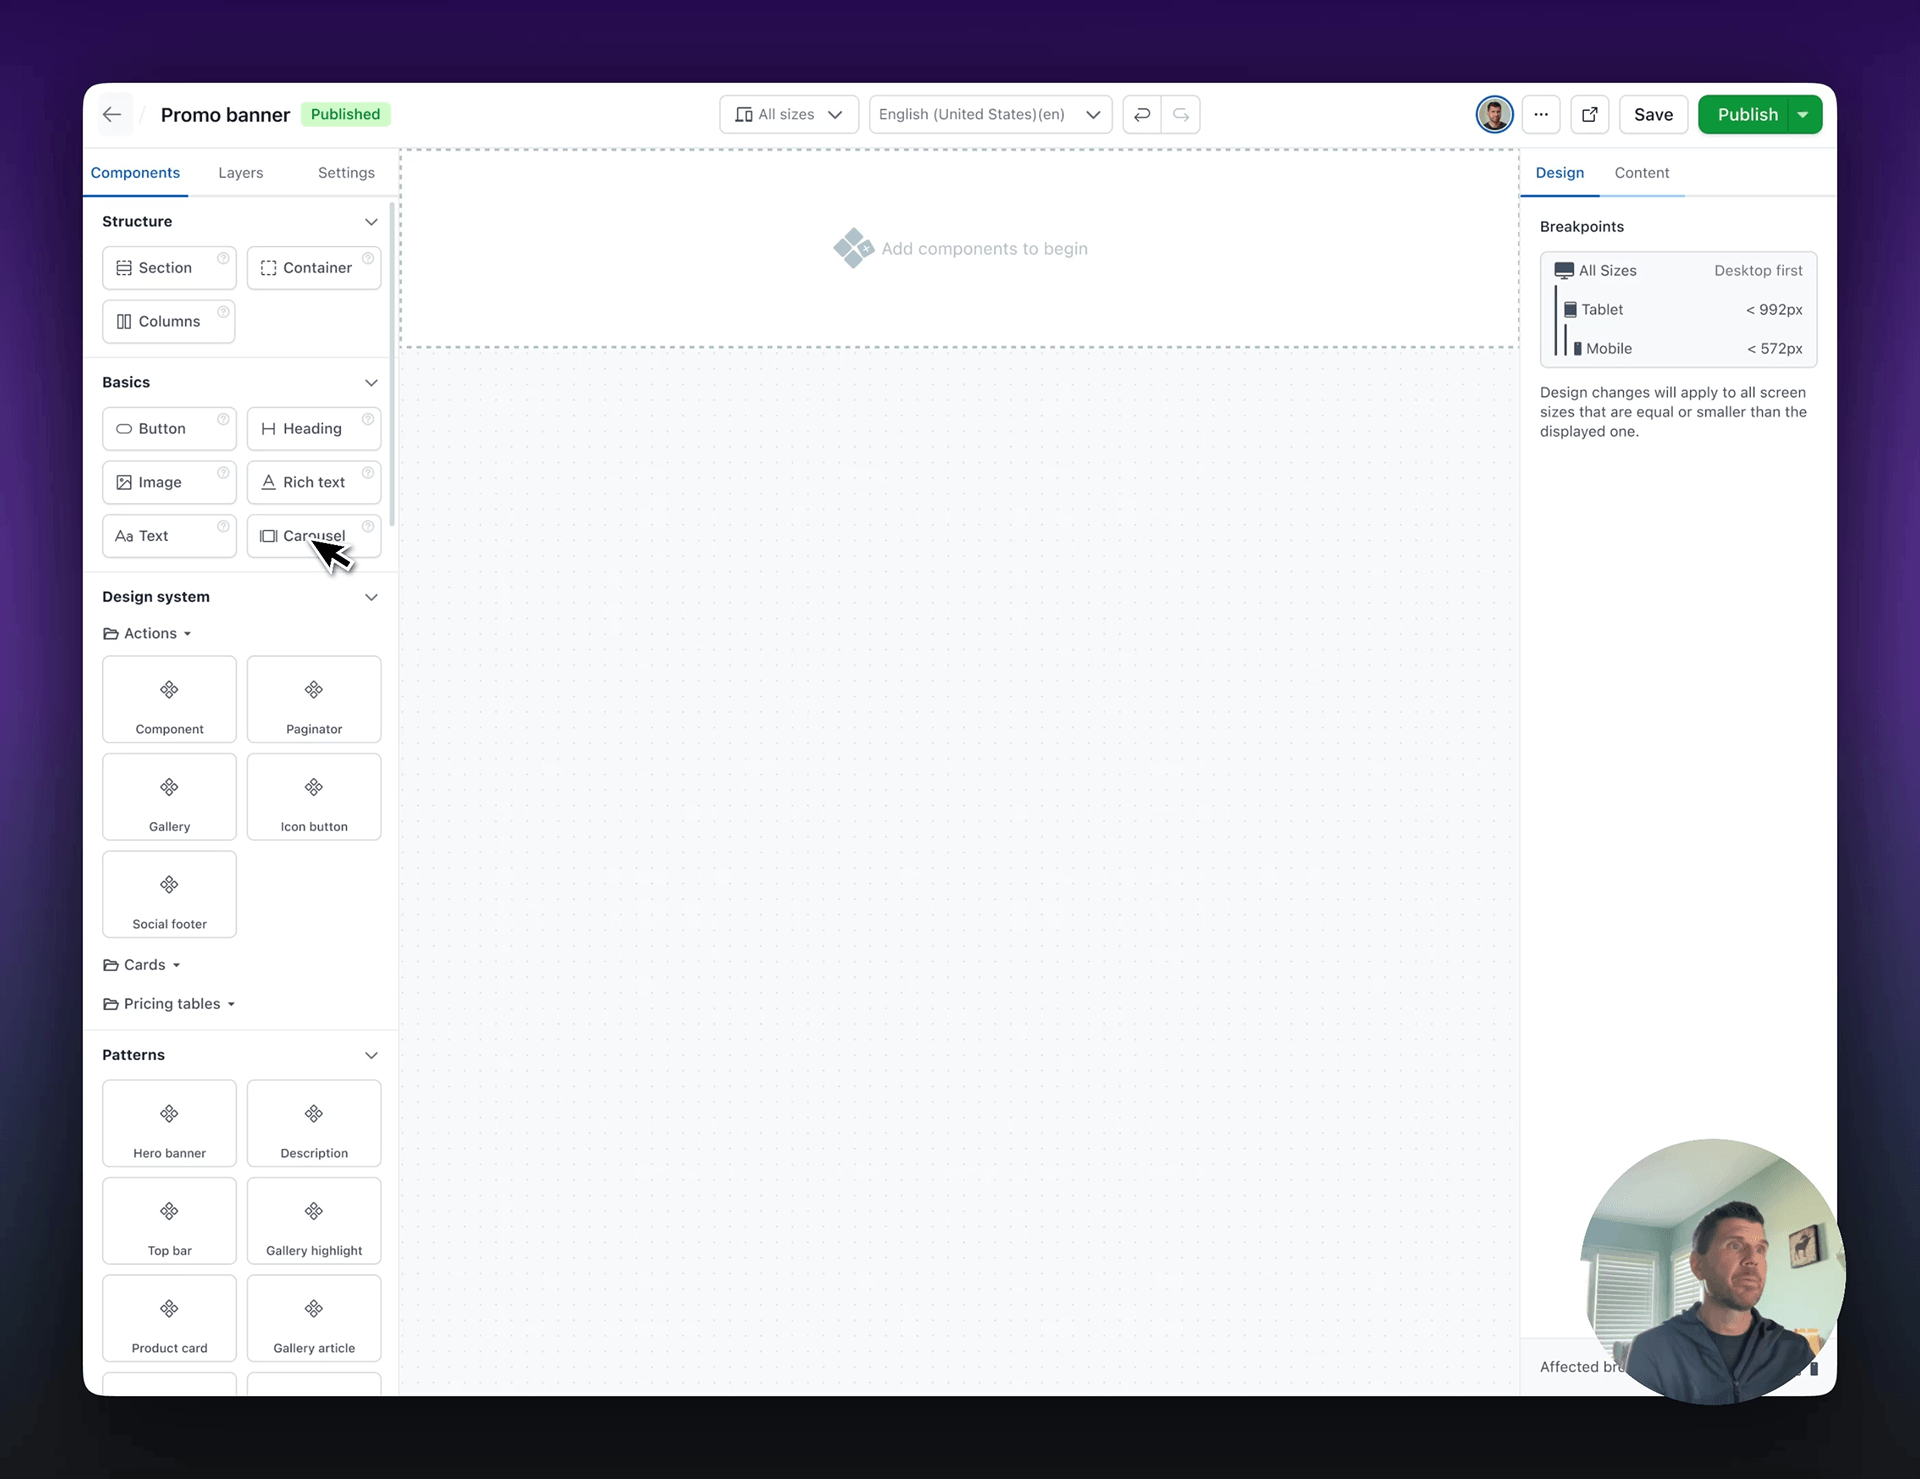Select the Icon button tile
Screen dimensions: 1920x1480
314,797
